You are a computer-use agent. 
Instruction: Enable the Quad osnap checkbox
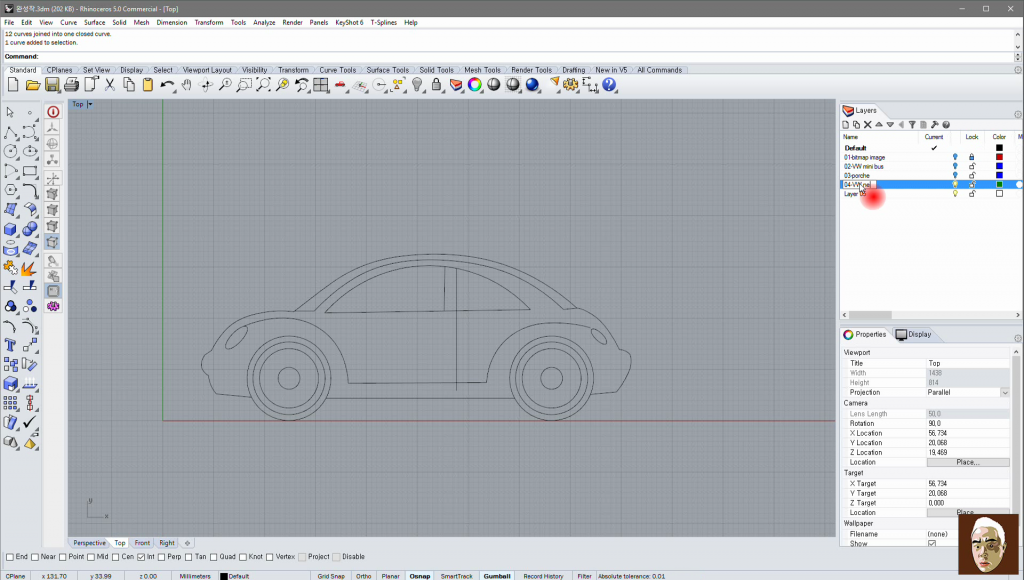pos(214,557)
